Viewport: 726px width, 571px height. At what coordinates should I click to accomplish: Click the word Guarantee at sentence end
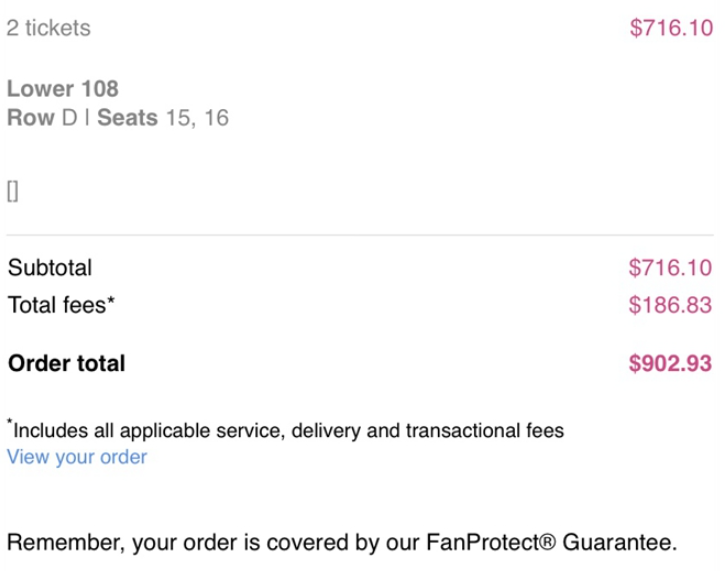click(x=618, y=544)
